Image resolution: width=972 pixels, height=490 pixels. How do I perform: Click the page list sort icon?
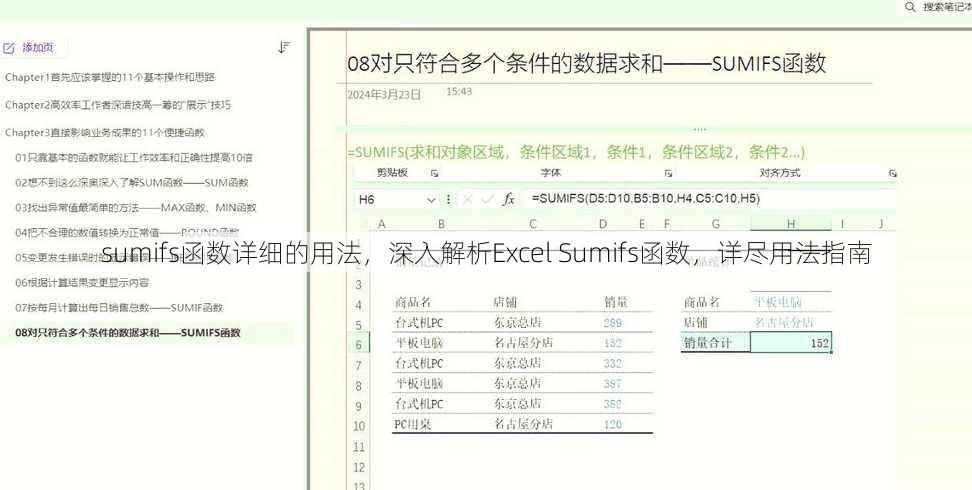click(285, 47)
